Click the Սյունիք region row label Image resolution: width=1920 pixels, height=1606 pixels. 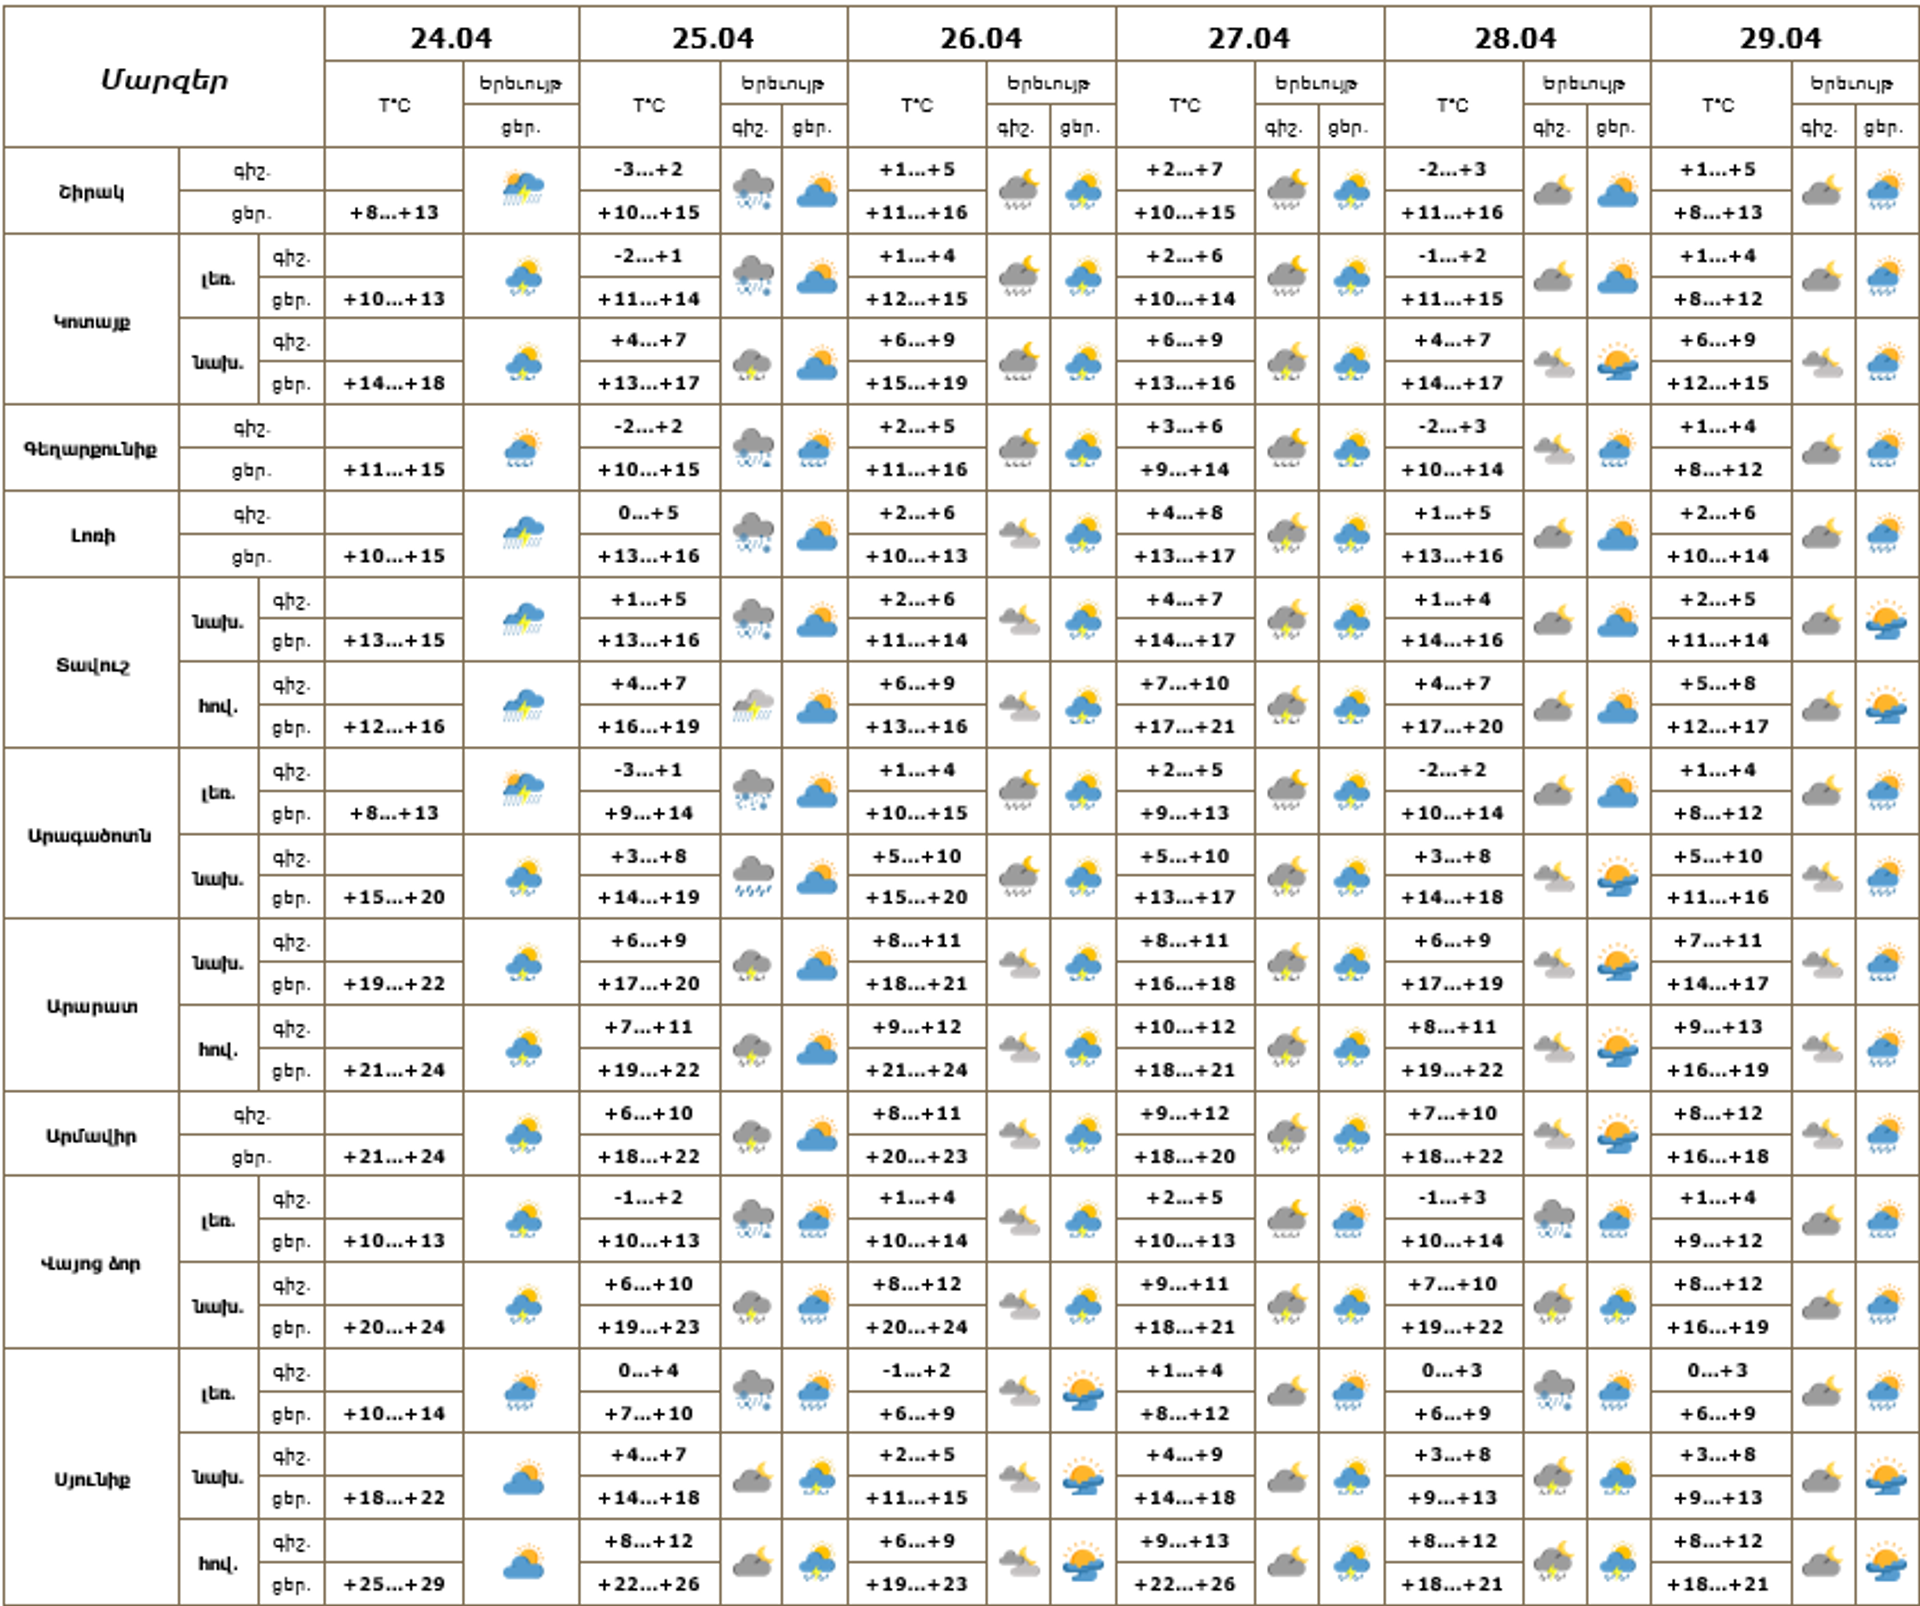click(x=92, y=1479)
